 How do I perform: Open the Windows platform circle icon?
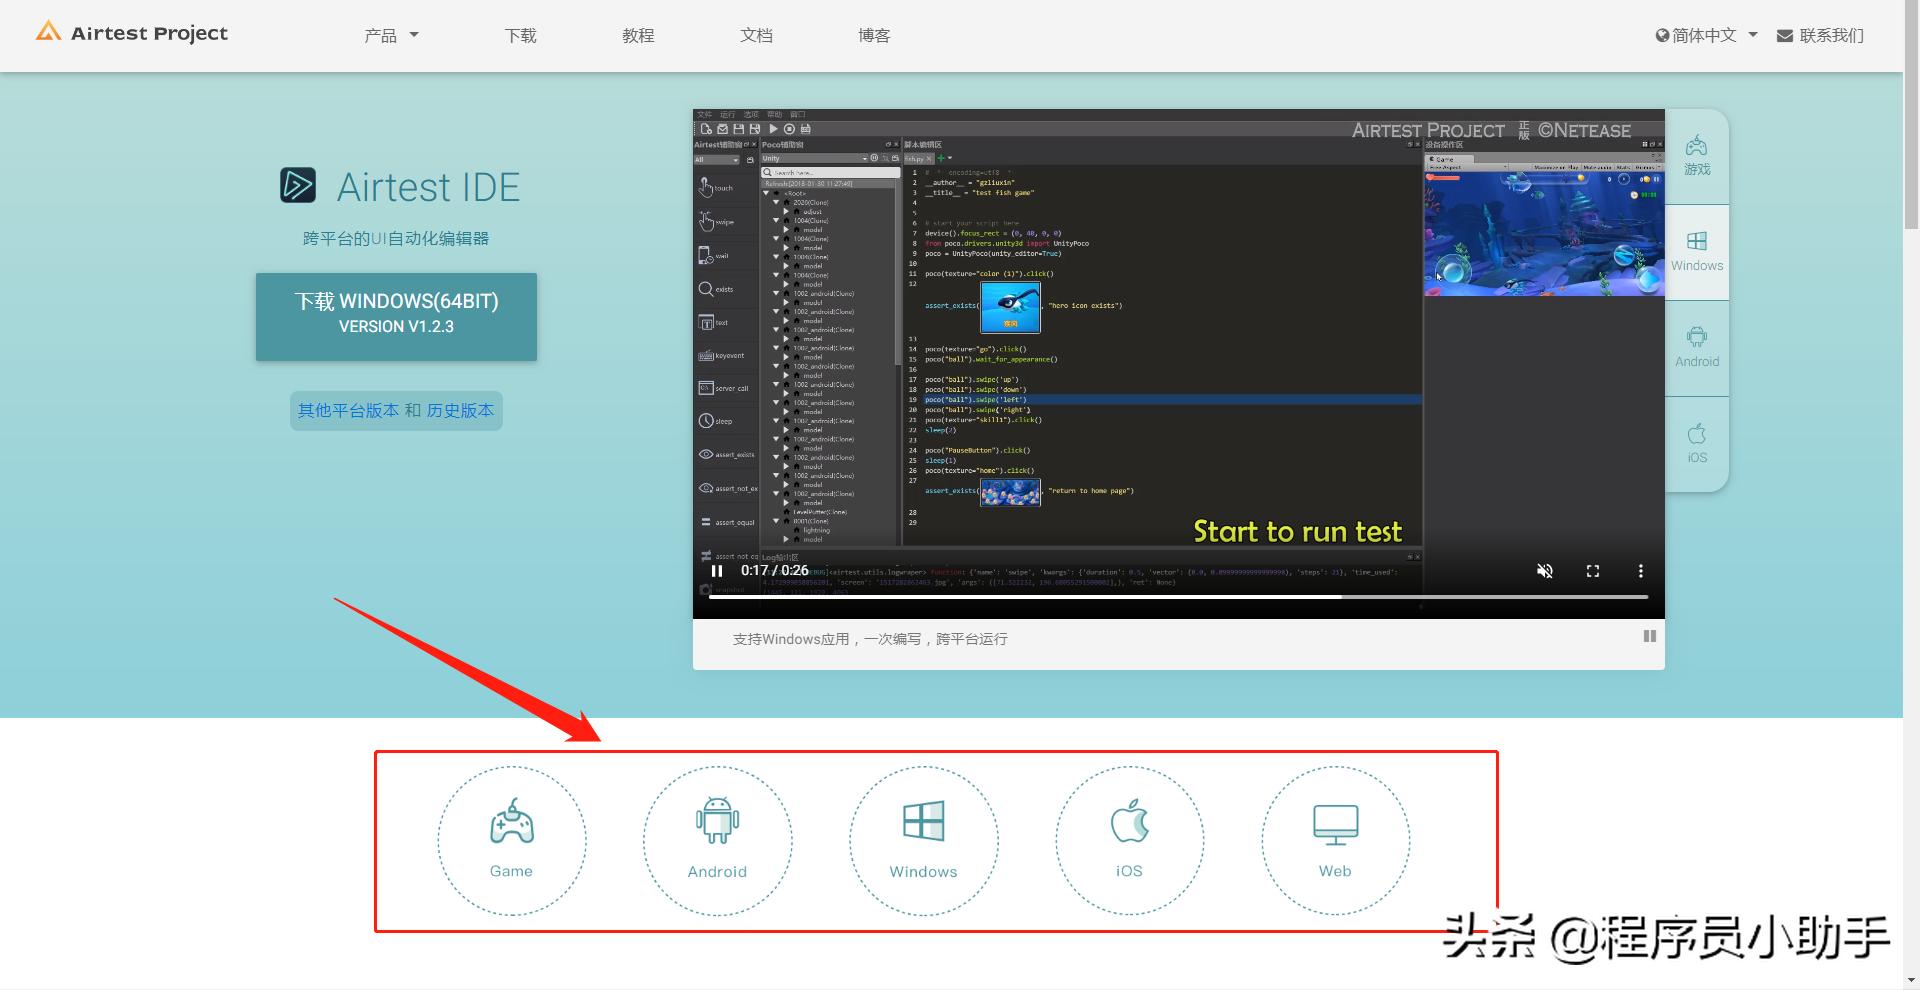coord(923,840)
